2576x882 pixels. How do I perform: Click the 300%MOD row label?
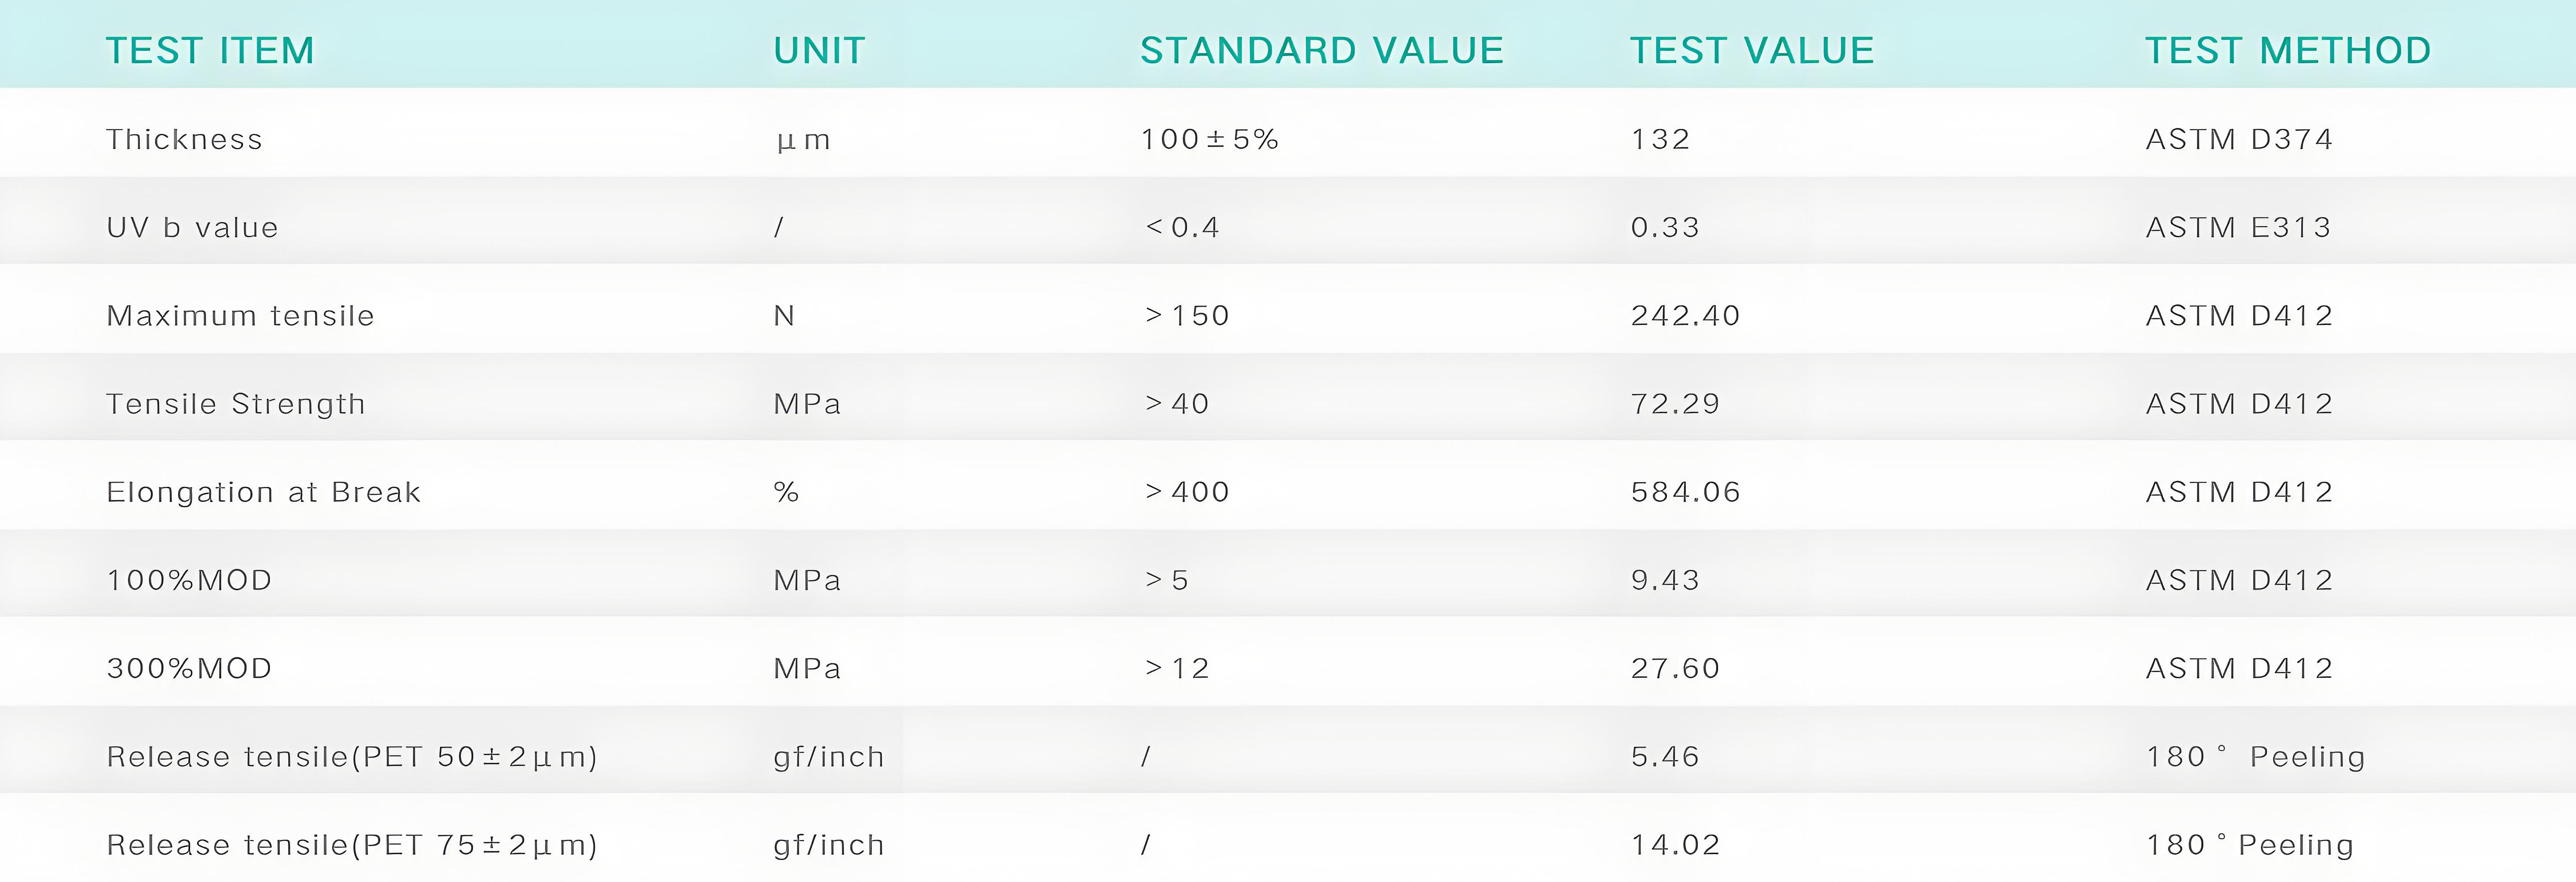(189, 668)
